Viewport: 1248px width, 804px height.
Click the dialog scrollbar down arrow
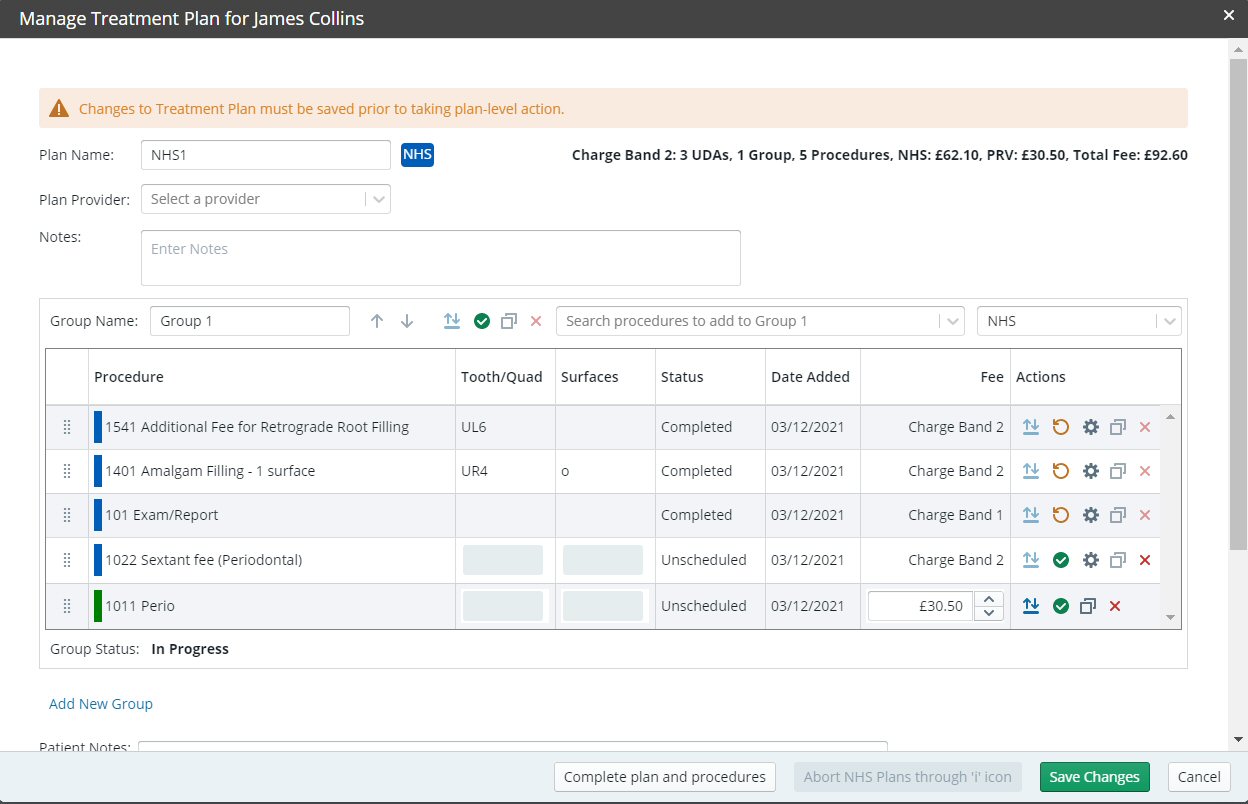[x=1239, y=739]
